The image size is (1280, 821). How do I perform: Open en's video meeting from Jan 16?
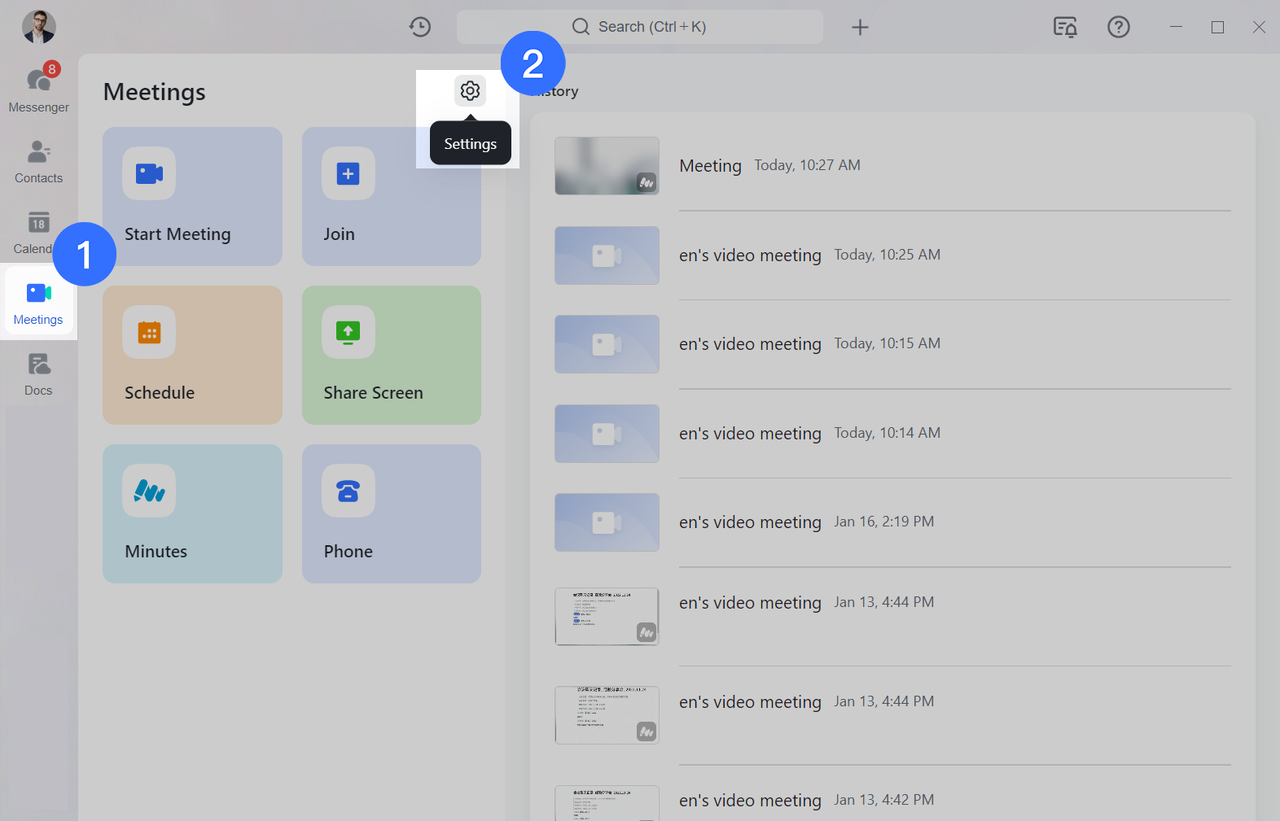pos(750,522)
